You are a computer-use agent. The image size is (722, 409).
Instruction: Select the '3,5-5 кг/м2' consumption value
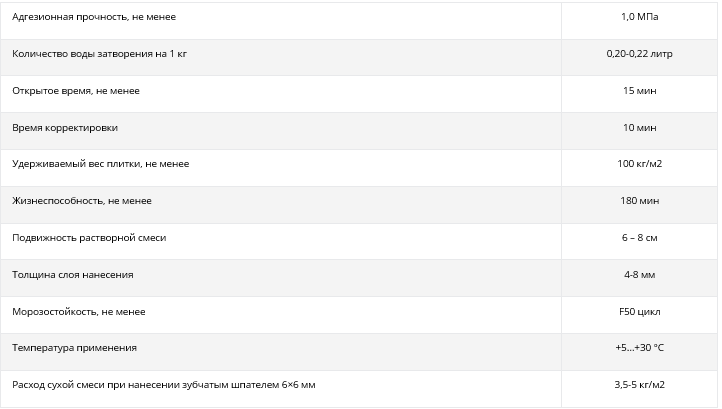pyautogui.click(x=639, y=385)
